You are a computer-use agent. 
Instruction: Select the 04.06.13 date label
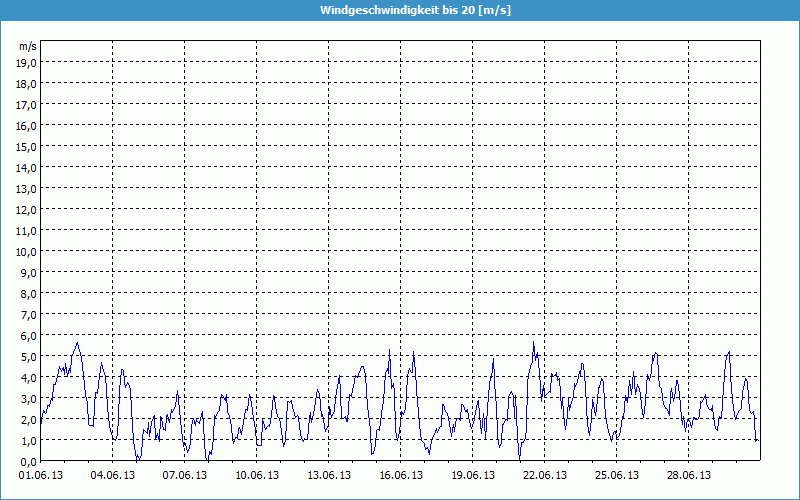point(113,476)
